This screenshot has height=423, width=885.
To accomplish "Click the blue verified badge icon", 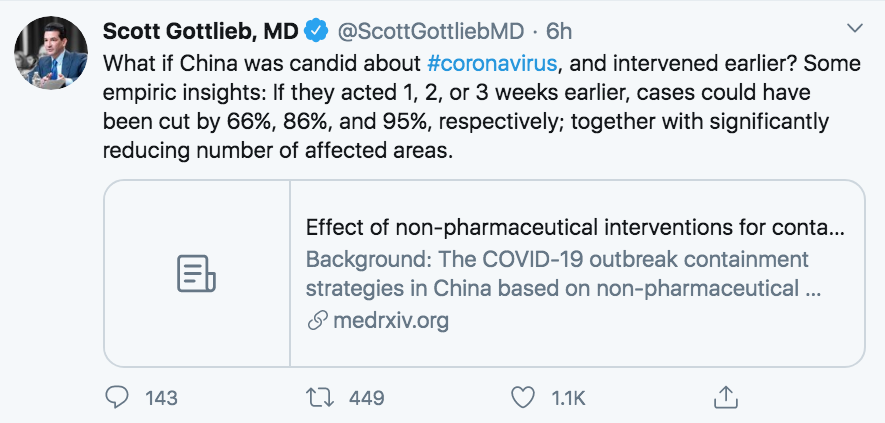I will pos(317,31).
